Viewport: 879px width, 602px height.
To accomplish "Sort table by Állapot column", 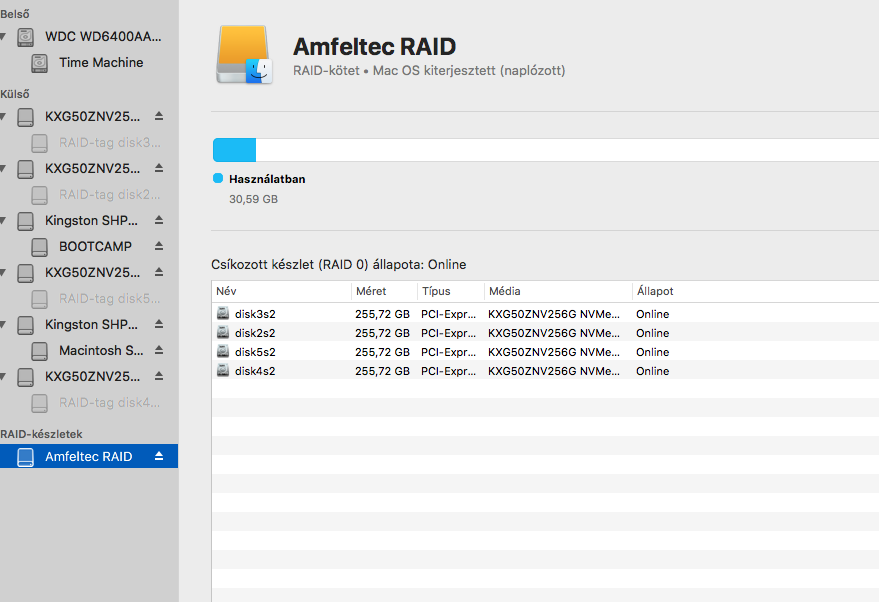I will [x=756, y=291].
